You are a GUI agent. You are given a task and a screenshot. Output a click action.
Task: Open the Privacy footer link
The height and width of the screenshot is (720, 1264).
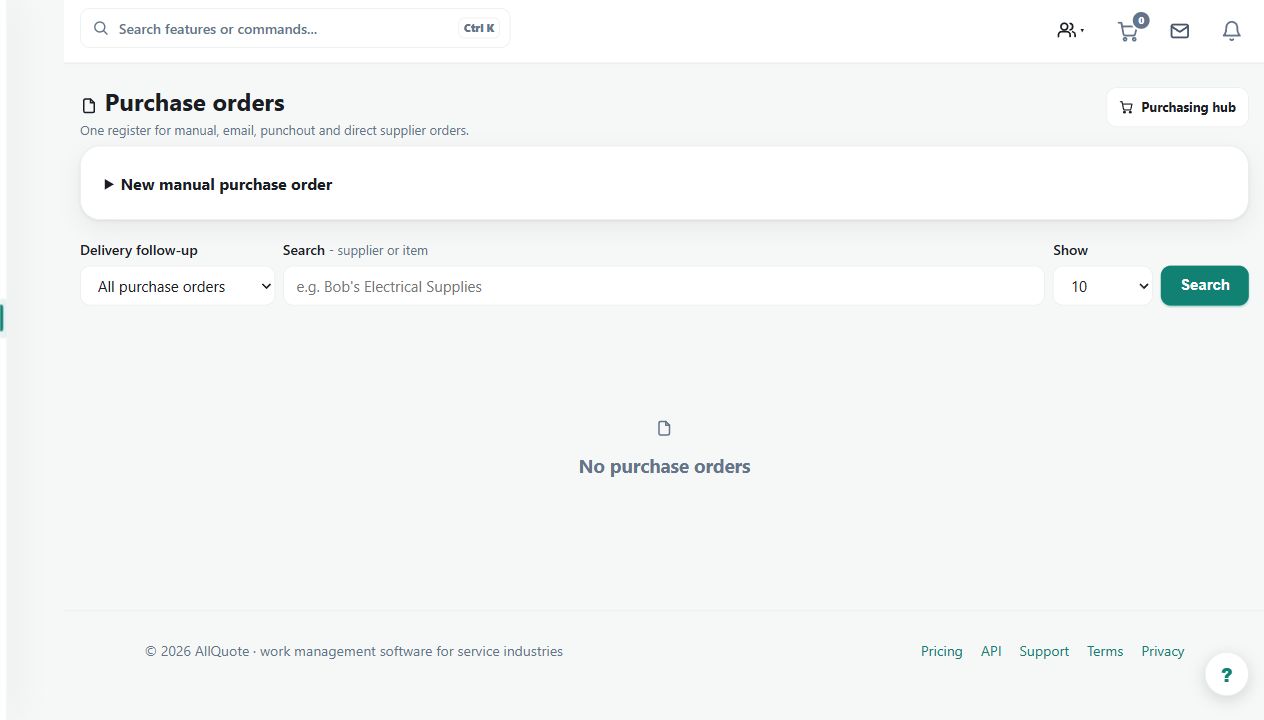click(1163, 651)
